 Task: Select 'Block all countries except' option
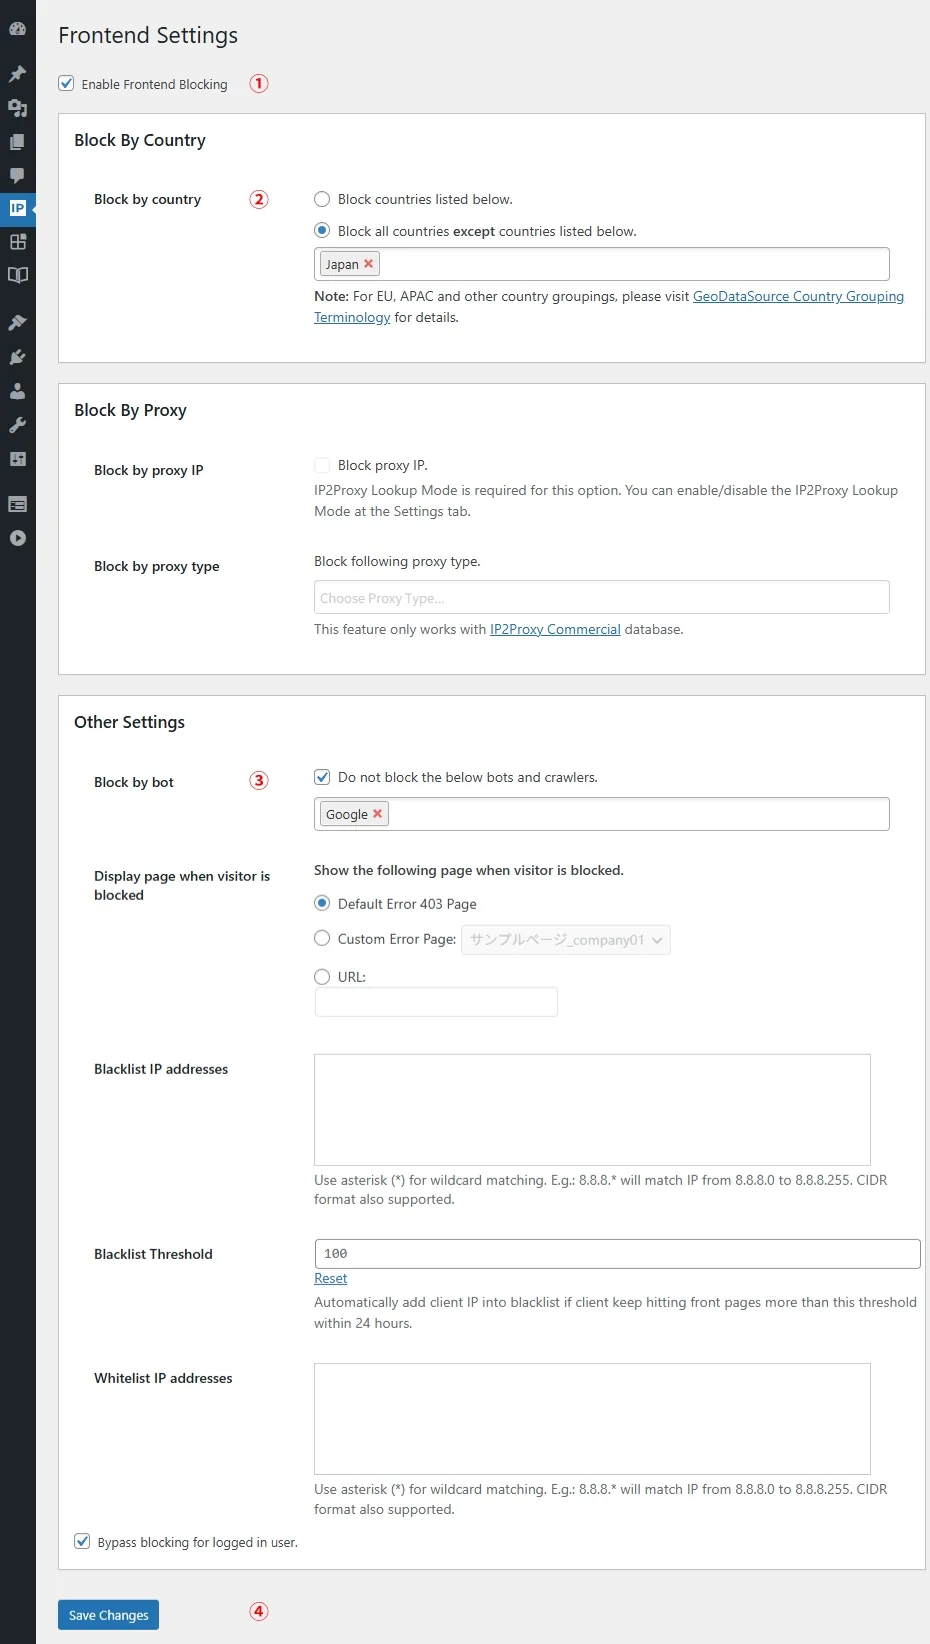click(x=322, y=231)
